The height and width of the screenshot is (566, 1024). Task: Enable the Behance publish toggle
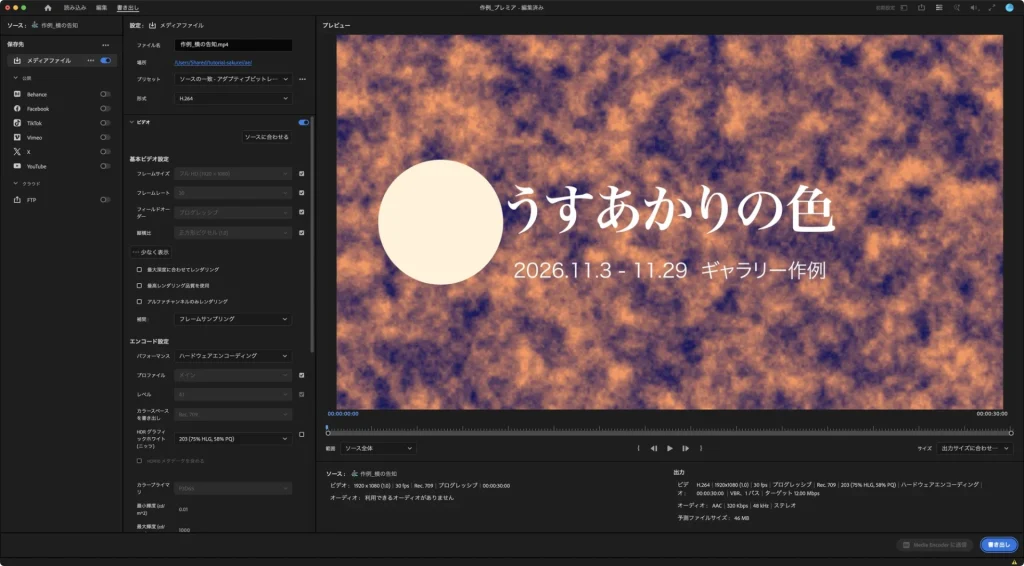105,94
